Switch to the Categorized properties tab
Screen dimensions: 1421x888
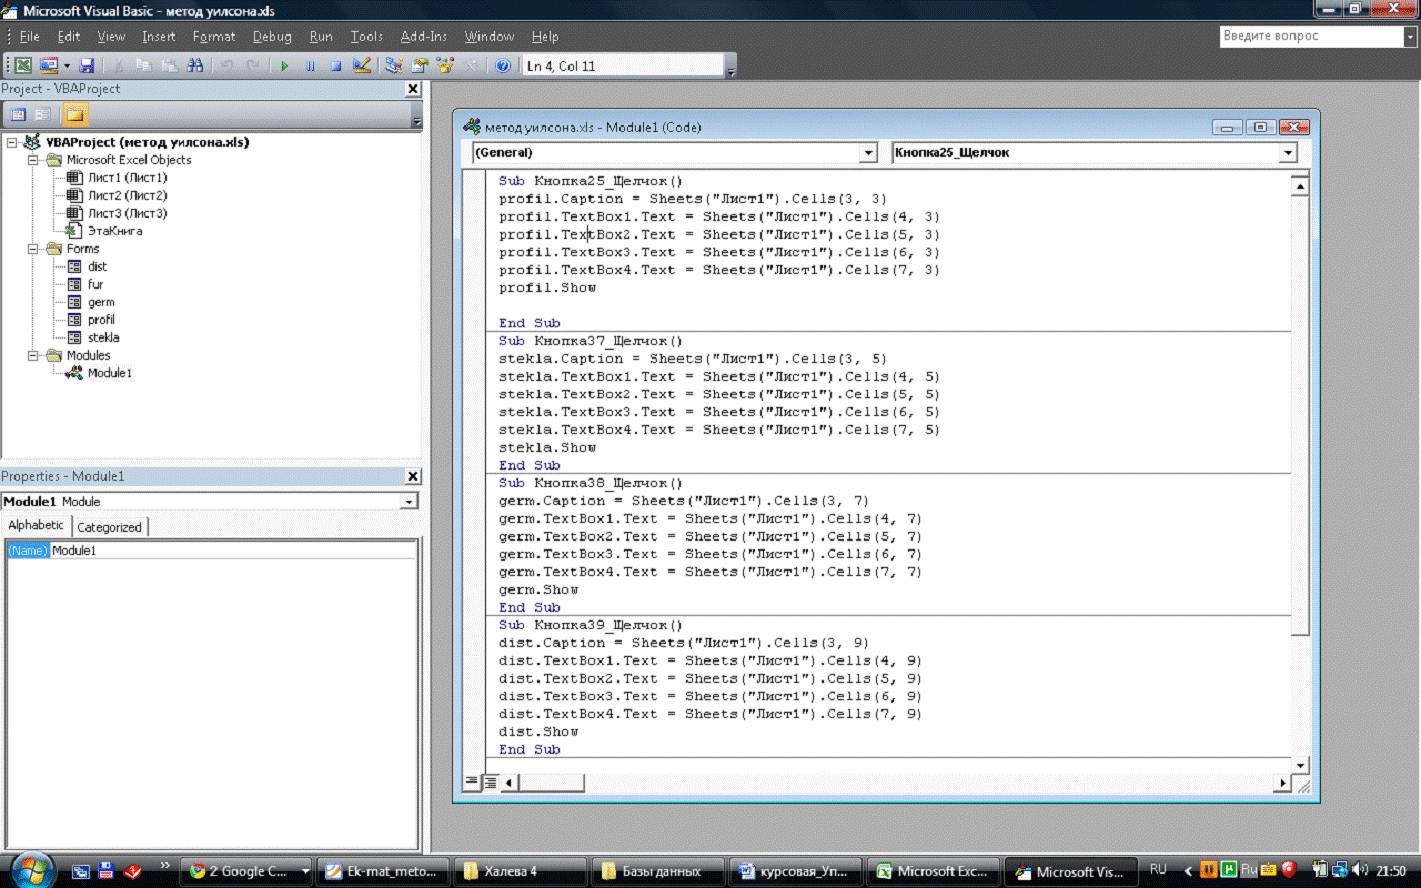[109, 527]
